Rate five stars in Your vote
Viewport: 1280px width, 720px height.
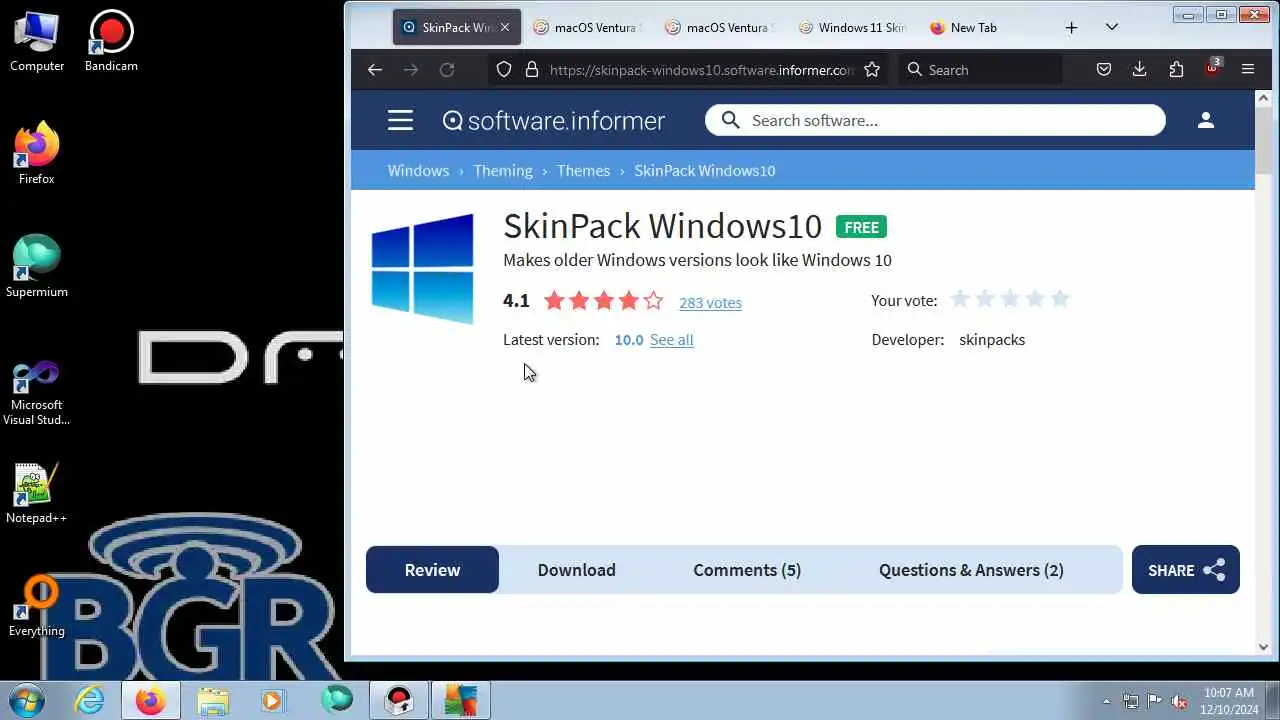[1060, 299]
